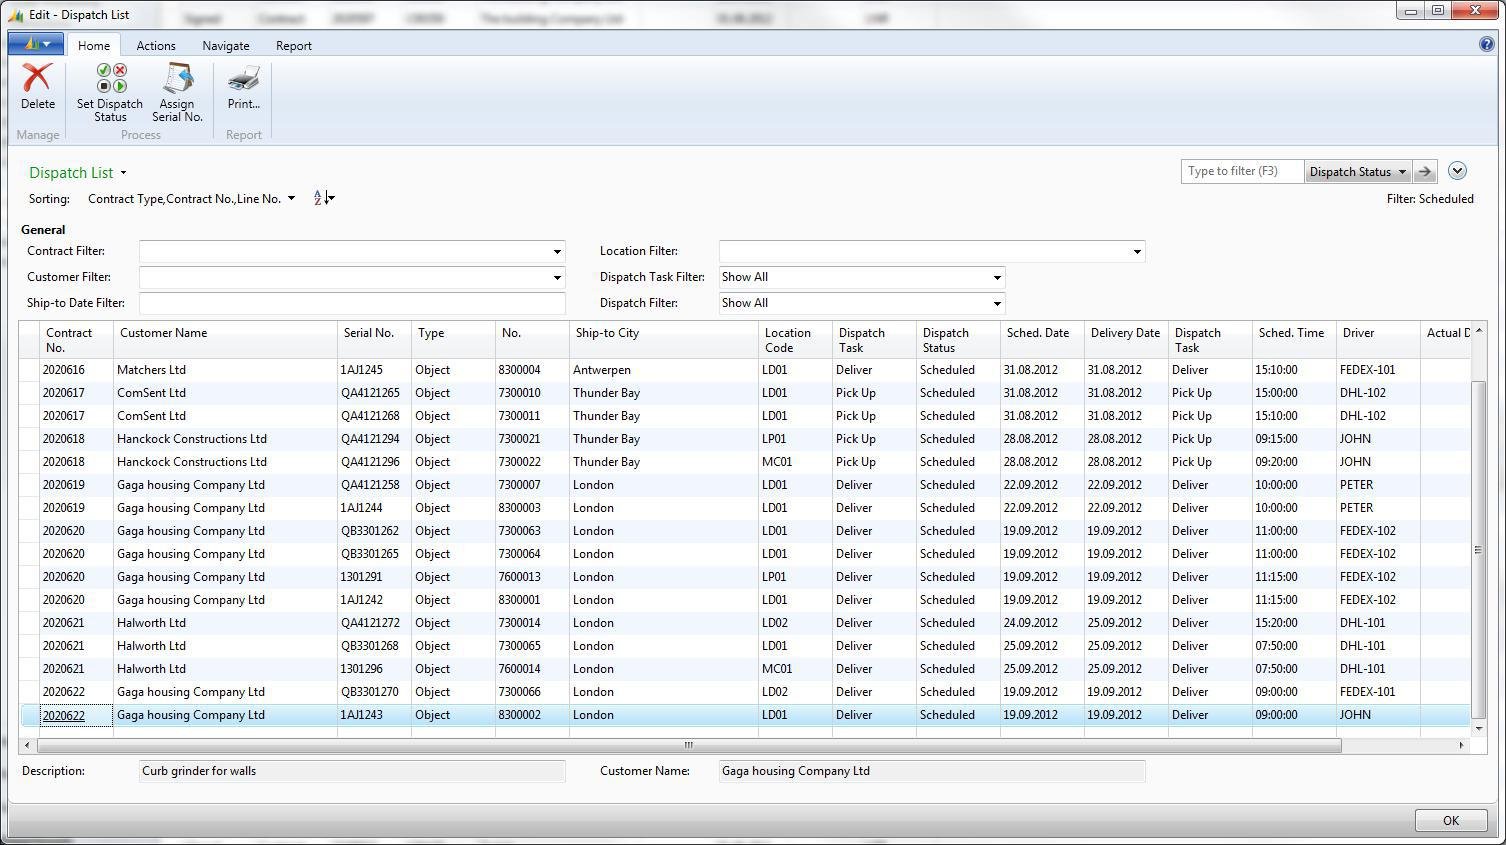The width and height of the screenshot is (1506, 845).
Task: Expand the Contract Filter dropdown
Action: 557,252
